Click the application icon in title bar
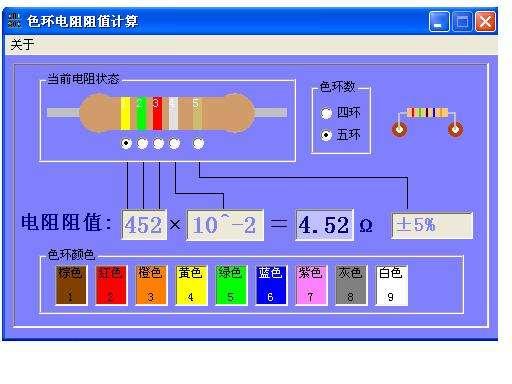Viewport: 512px width, 384px height. (x=14, y=21)
